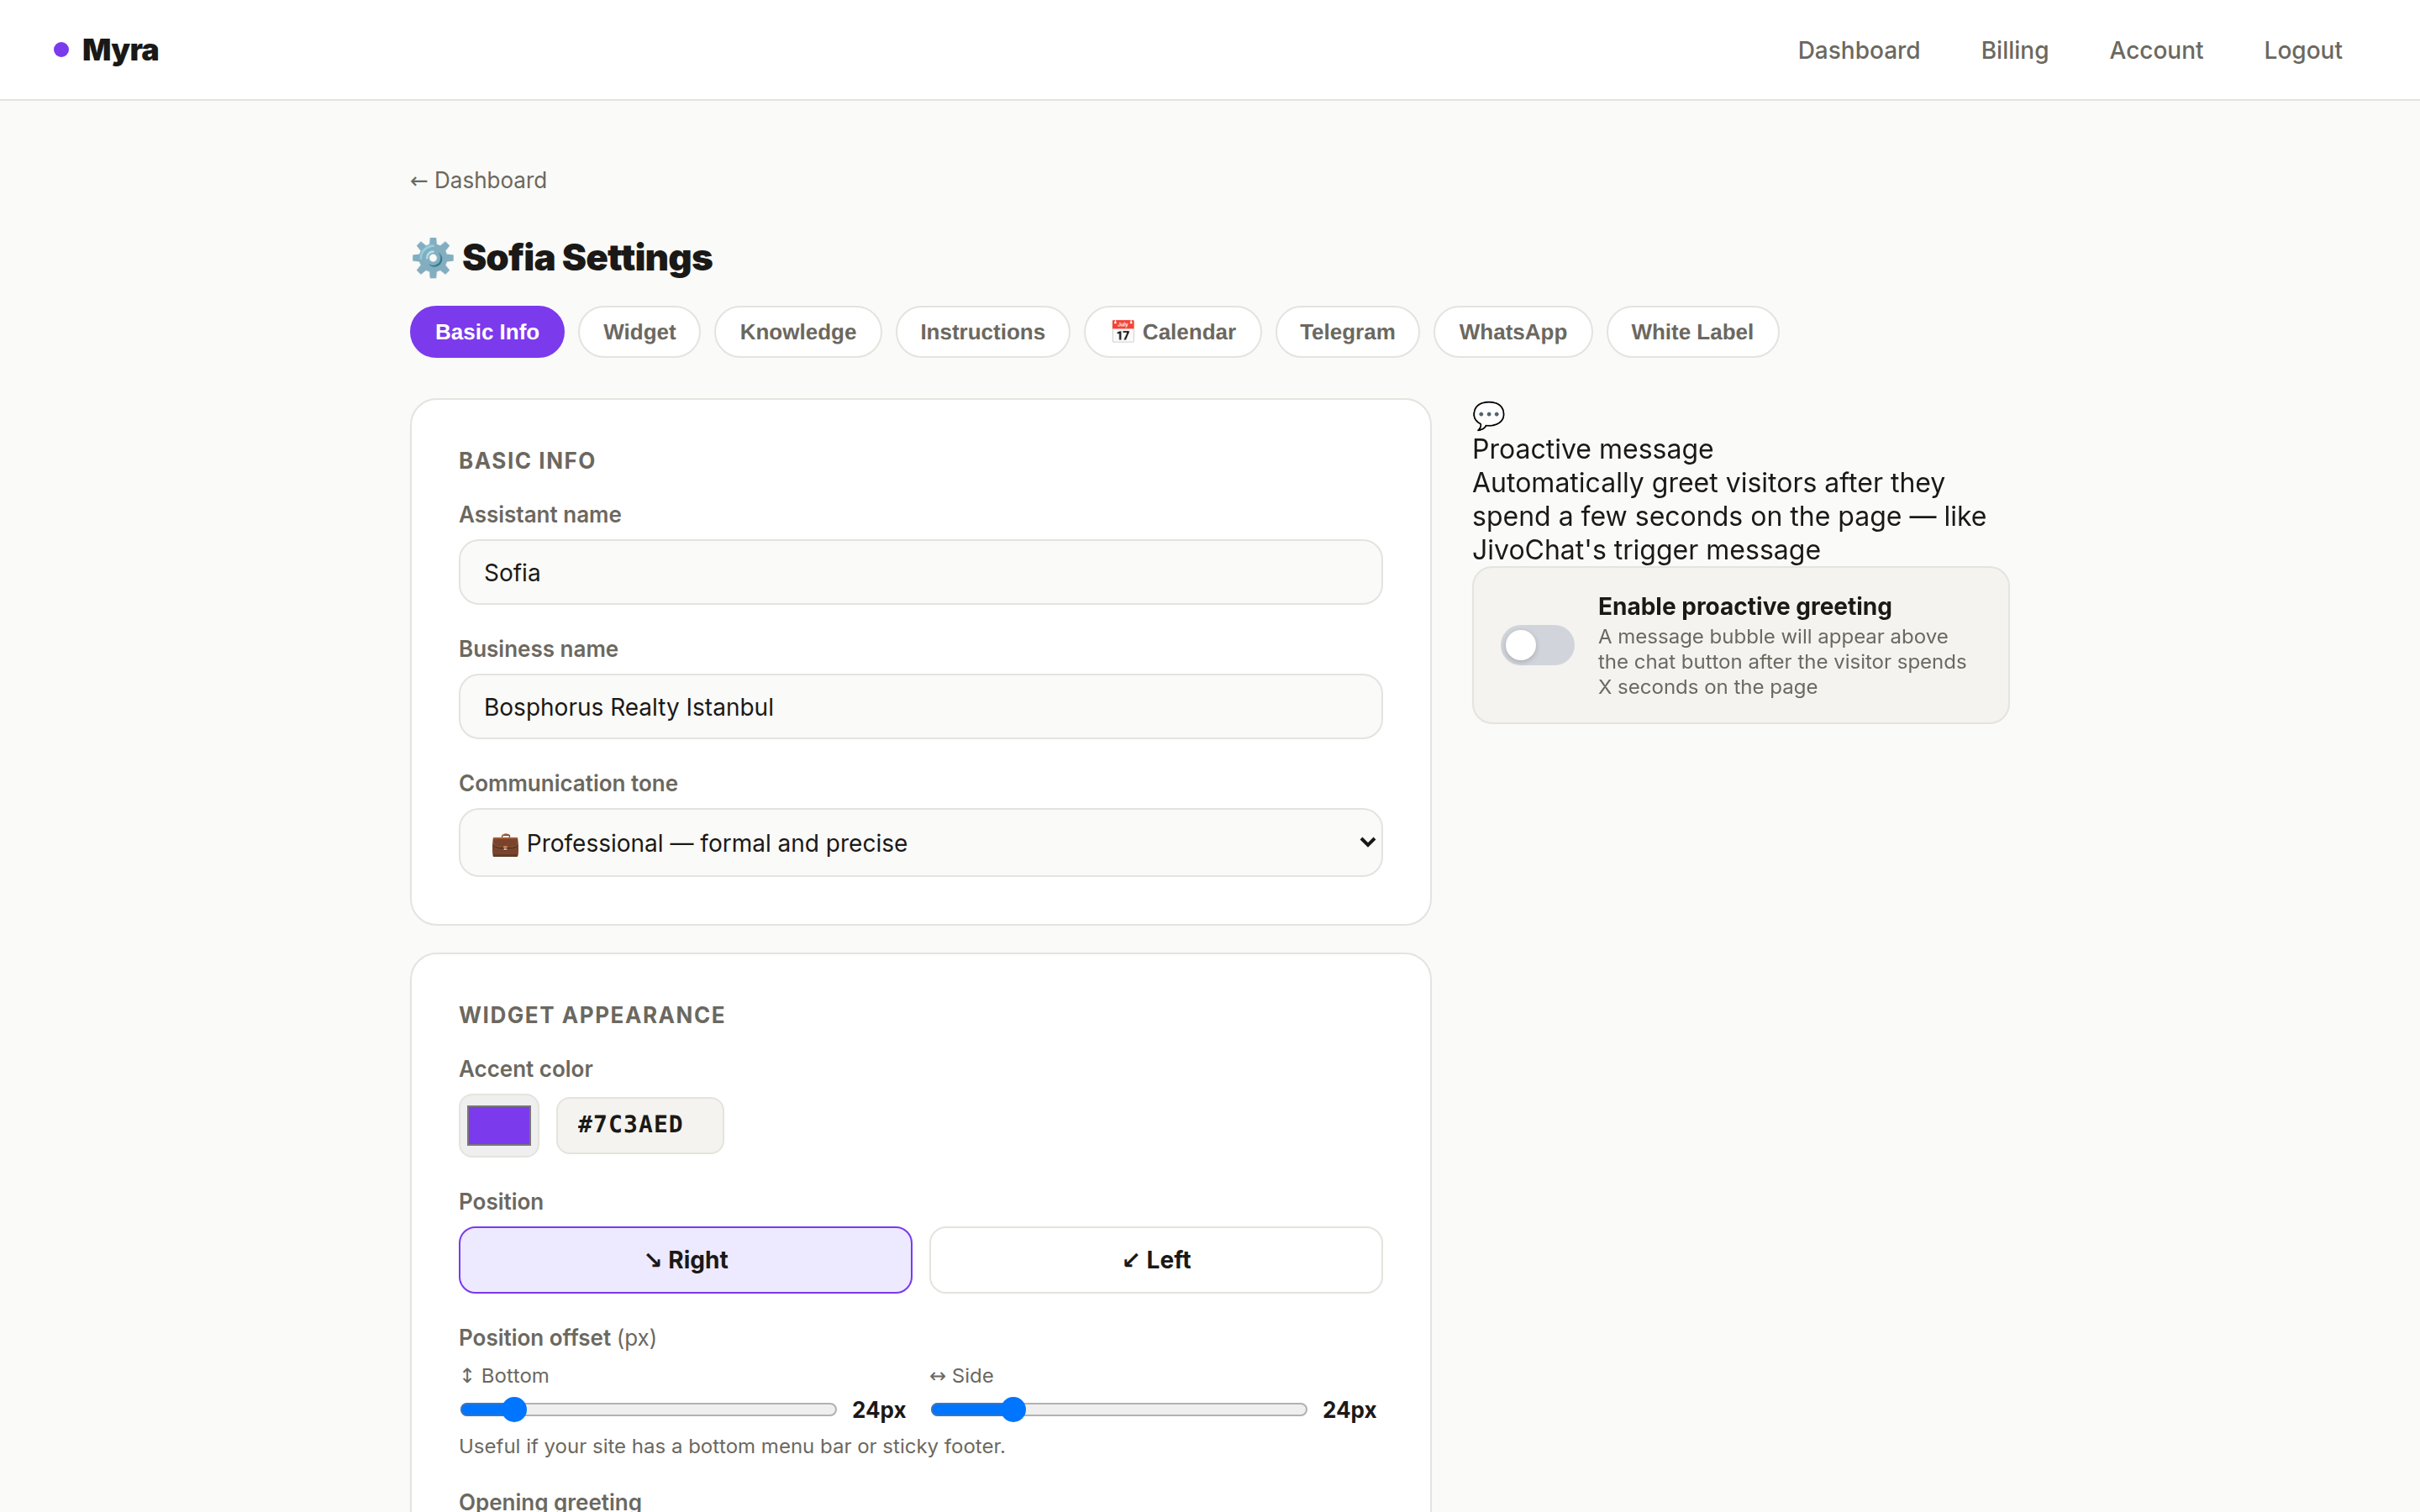Viewport: 2420px width, 1512px height.
Task: Click the Business name input field
Action: pyautogui.click(x=920, y=707)
